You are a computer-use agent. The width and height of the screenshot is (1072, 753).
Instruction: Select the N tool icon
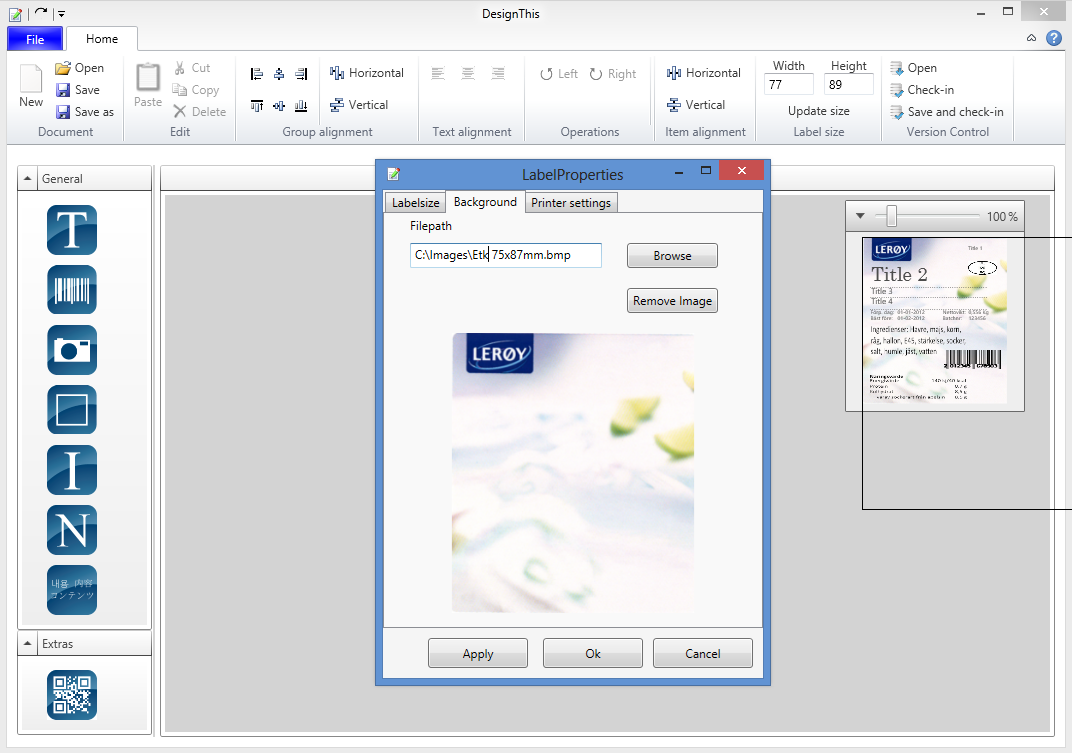(x=72, y=530)
